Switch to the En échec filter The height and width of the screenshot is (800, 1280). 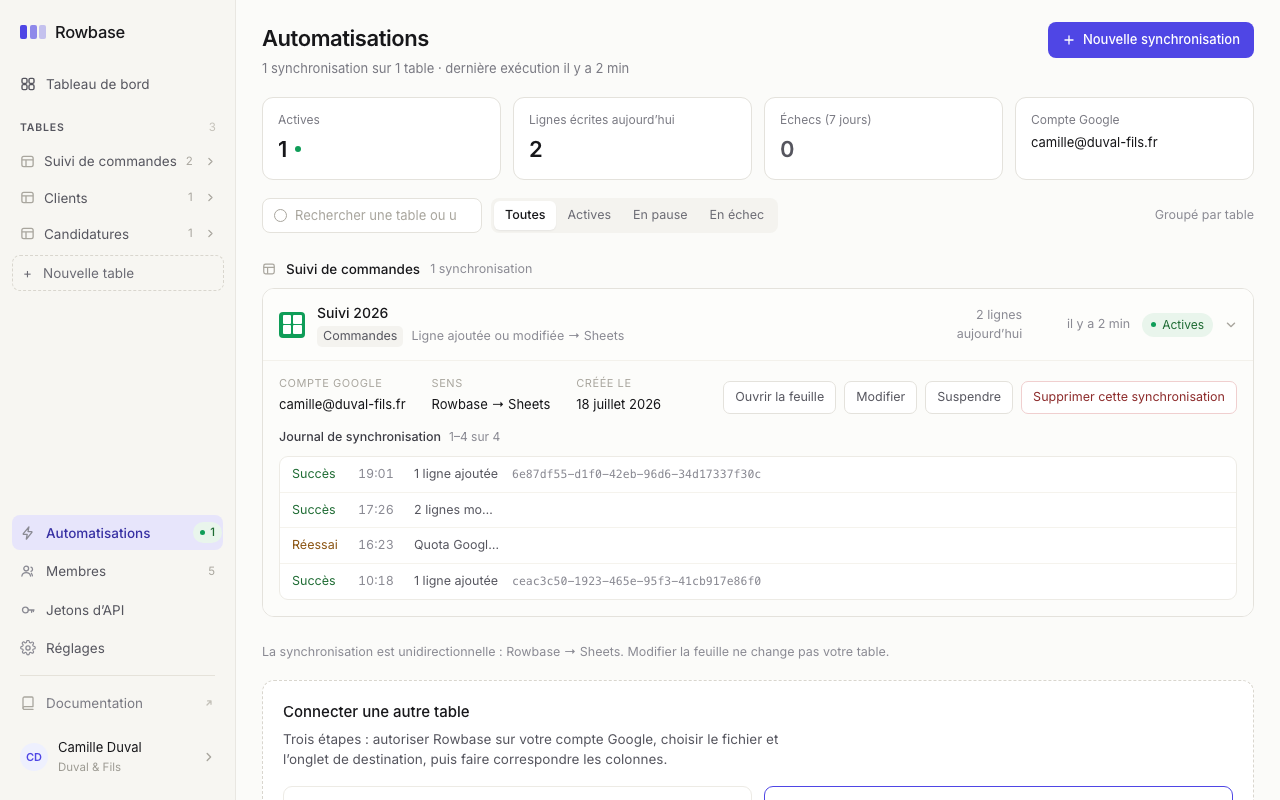coord(737,215)
